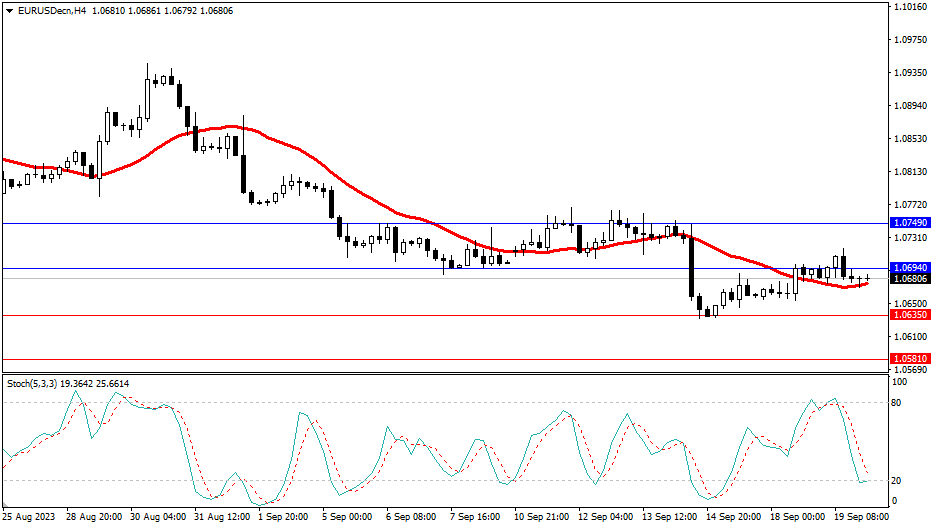The image size is (934, 527).
Task: Click the 1.05810 price level label
Action: pyautogui.click(x=909, y=358)
